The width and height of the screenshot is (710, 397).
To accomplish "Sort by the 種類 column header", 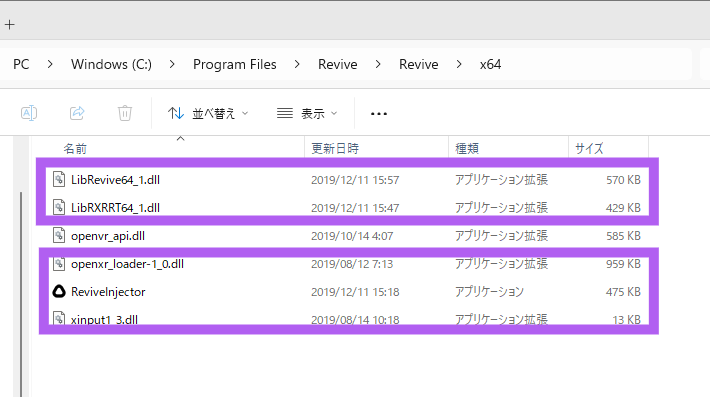I will 467,148.
